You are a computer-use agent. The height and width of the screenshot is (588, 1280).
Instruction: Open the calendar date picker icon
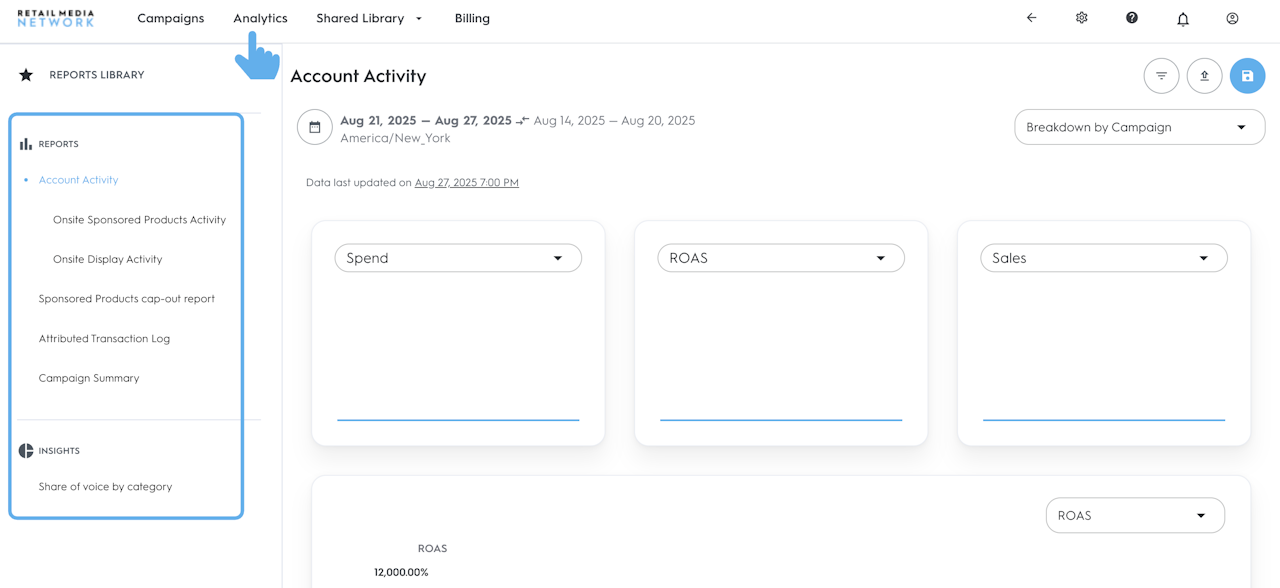point(314,127)
